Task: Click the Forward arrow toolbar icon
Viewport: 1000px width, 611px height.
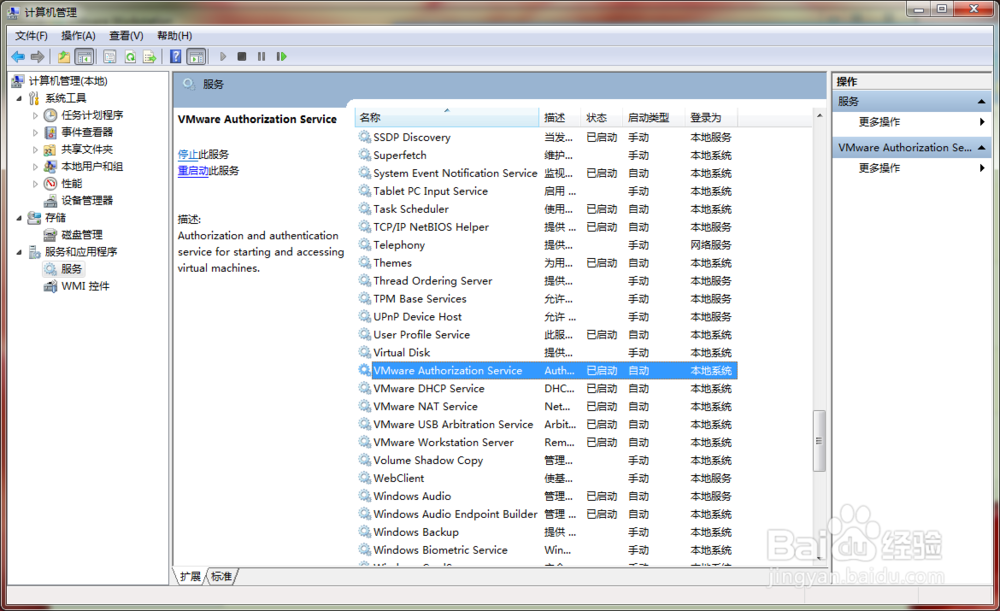Action: tap(38, 57)
